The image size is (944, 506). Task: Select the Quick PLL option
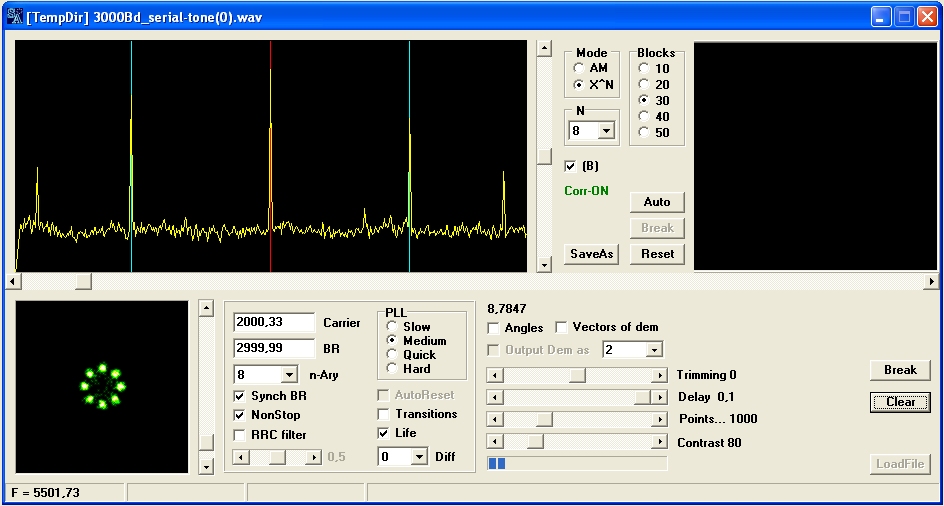pos(393,355)
